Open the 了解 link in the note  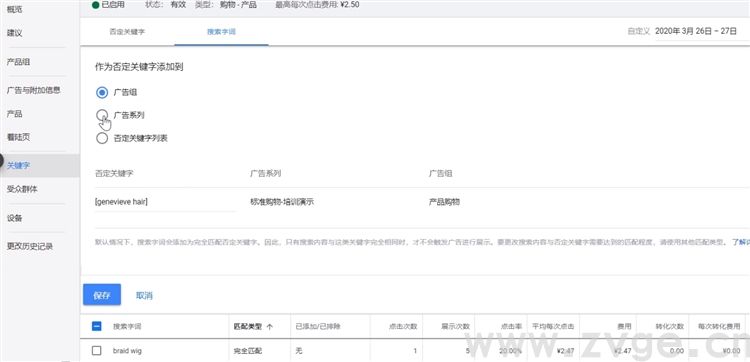(x=741, y=242)
